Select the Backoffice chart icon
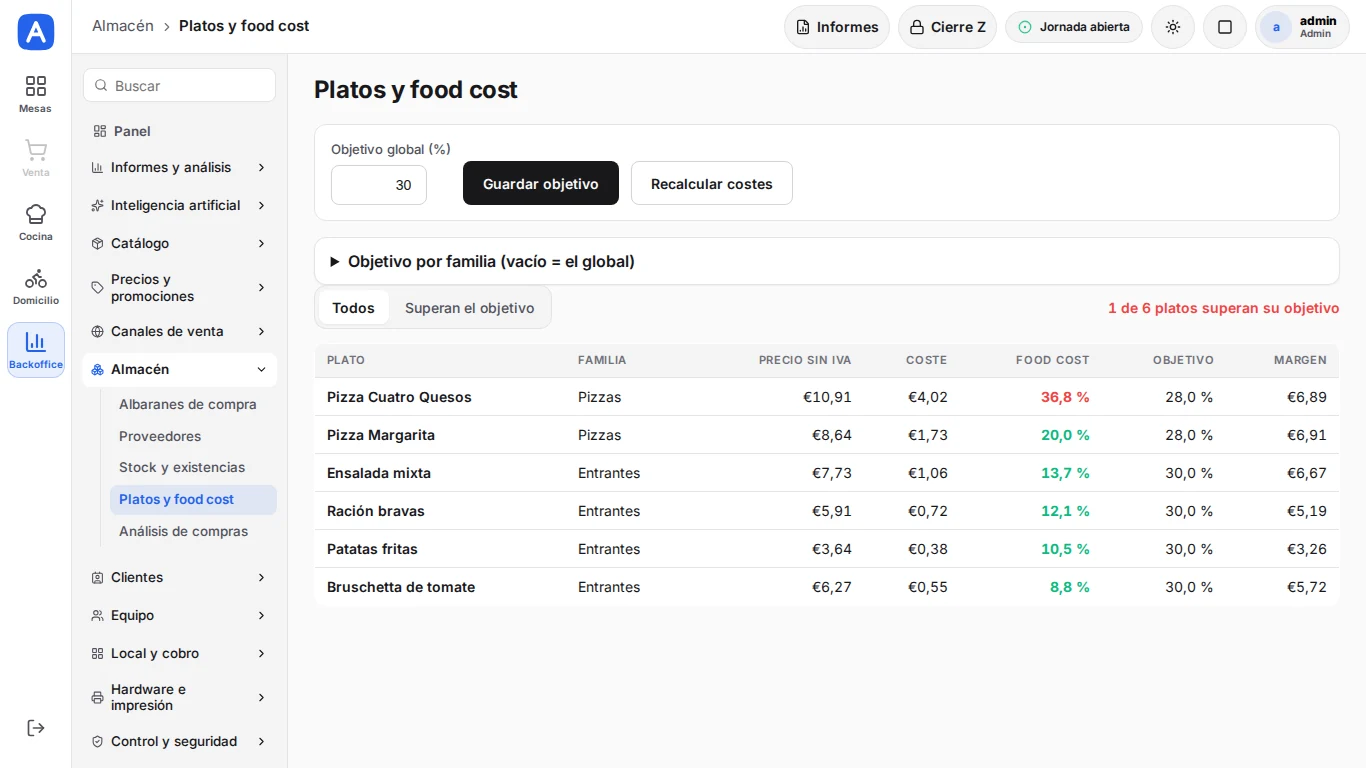This screenshot has height=768, width=1366. (x=36, y=342)
